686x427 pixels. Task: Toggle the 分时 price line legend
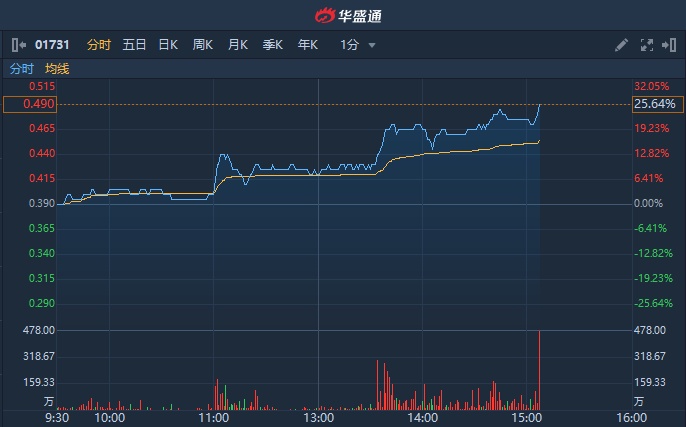[21, 69]
